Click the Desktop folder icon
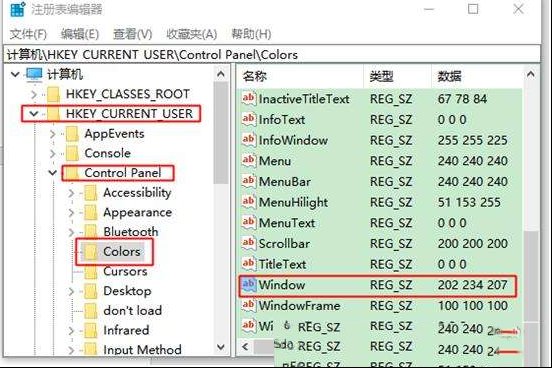Screen dimensions: 552x368 (91, 291)
